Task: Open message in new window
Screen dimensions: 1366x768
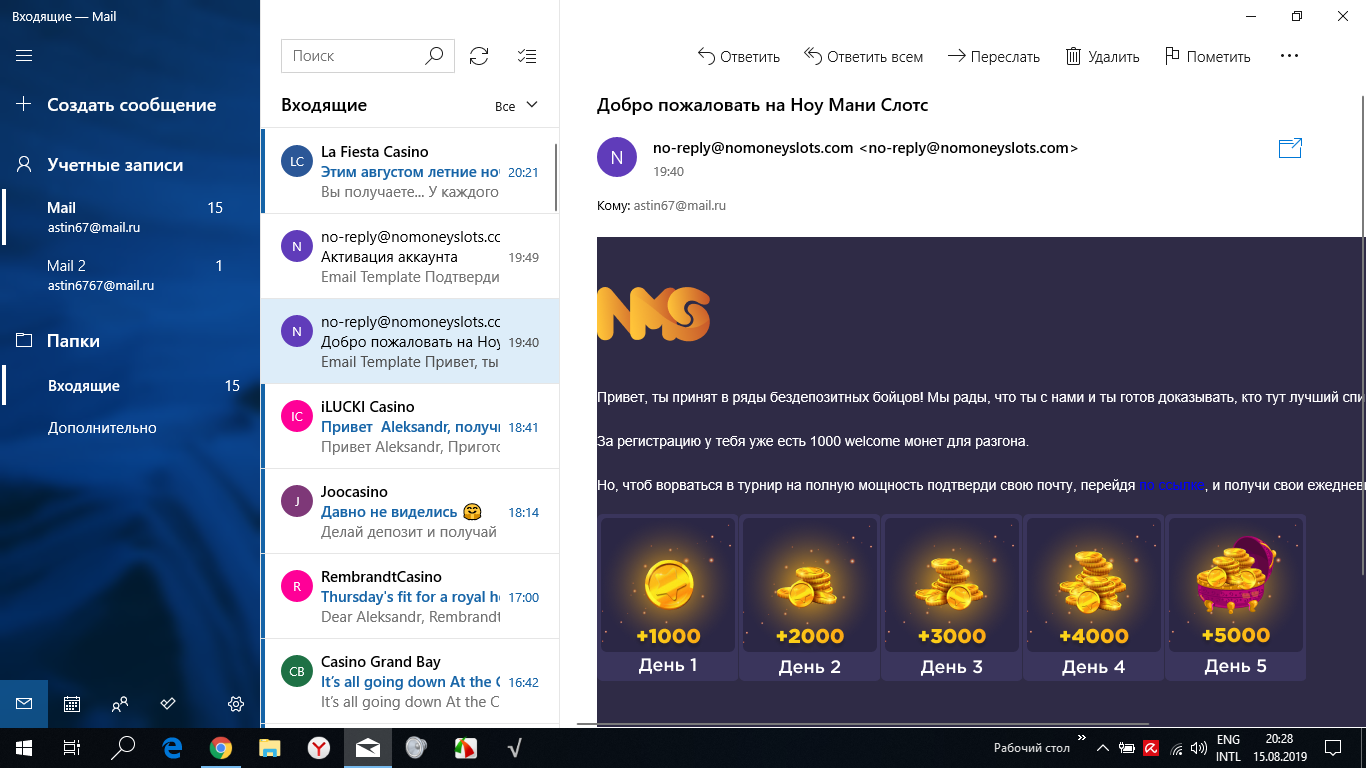Action: 1290,149
